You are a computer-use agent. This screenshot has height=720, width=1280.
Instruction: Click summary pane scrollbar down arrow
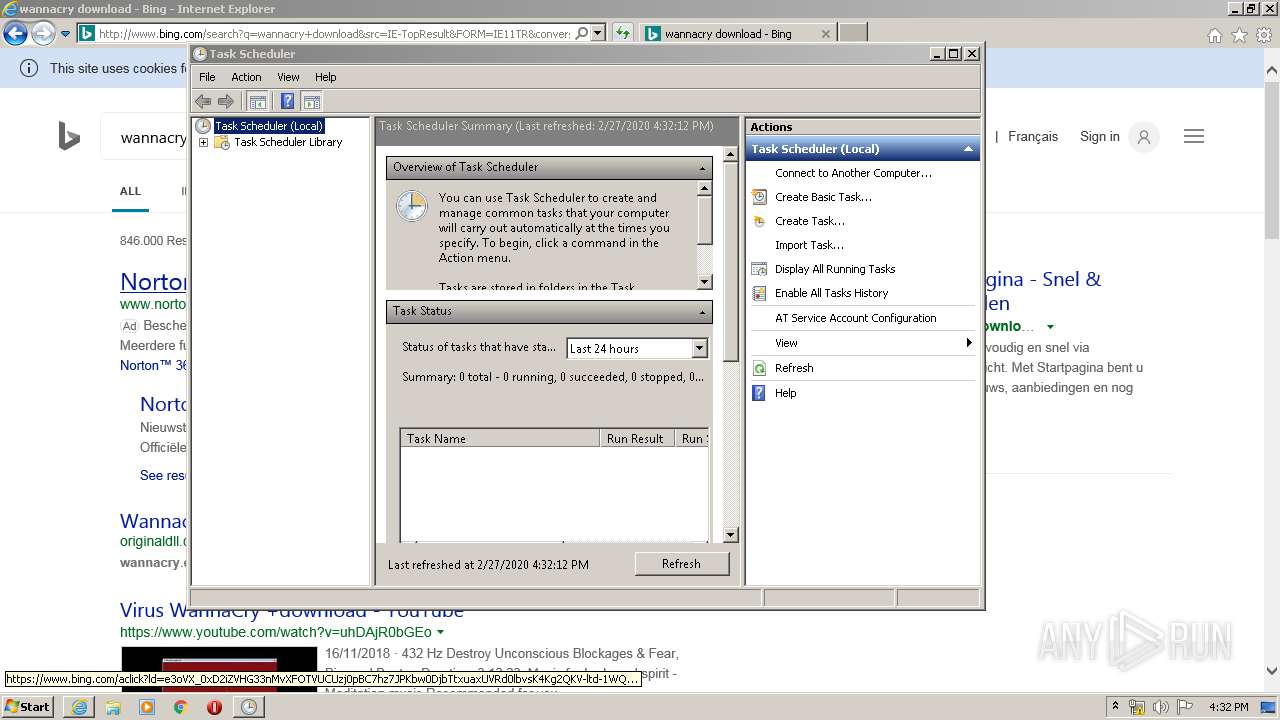click(730, 535)
